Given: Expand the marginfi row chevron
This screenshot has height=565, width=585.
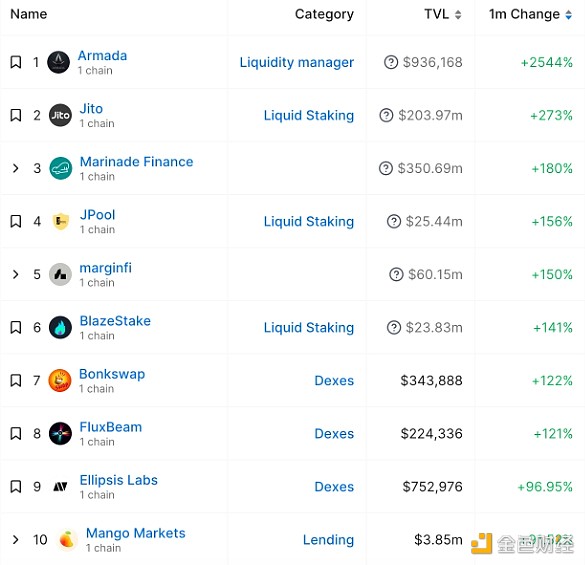Looking at the screenshot, I should coord(15,274).
